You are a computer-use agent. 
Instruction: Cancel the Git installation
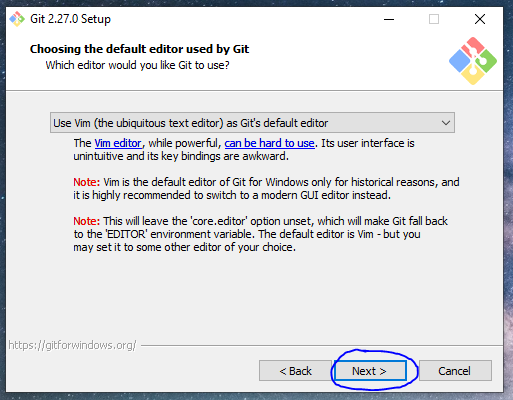pyautogui.click(x=455, y=371)
